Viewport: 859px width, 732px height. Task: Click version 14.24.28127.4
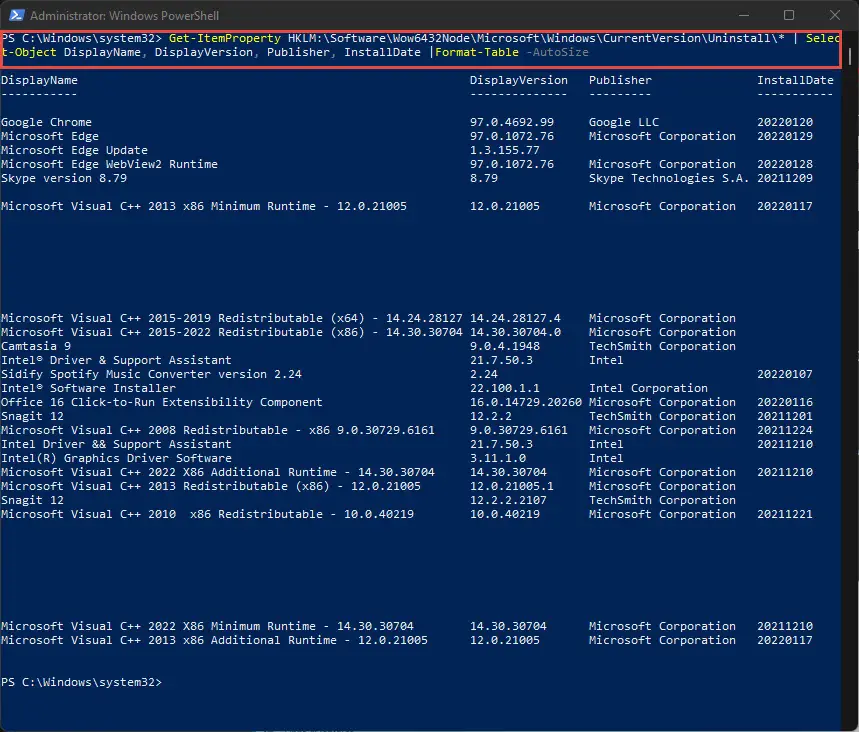tap(516, 318)
